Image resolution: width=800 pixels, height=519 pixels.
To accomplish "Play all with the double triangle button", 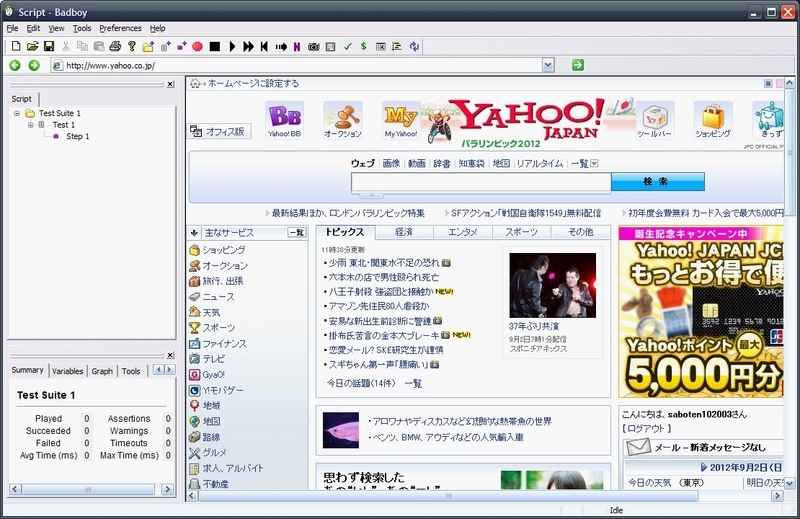I will coord(248,46).
